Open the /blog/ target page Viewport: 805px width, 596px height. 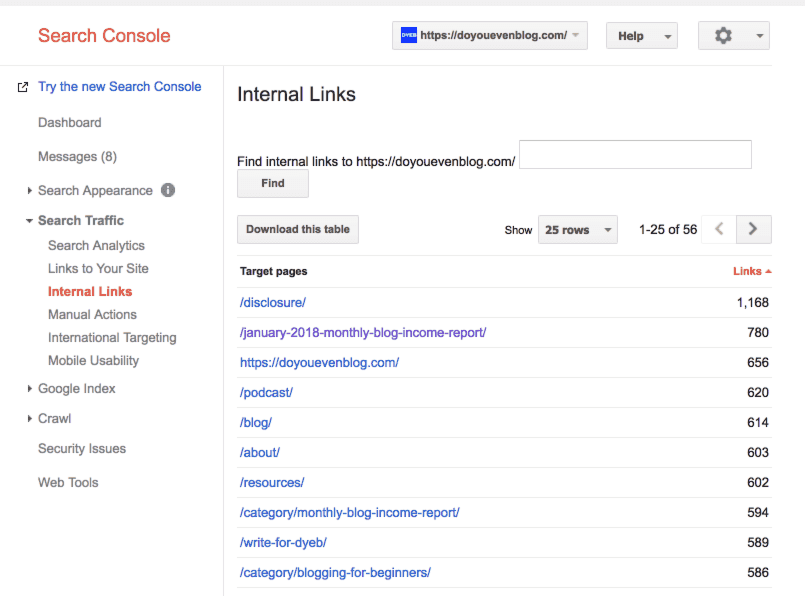pos(256,422)
